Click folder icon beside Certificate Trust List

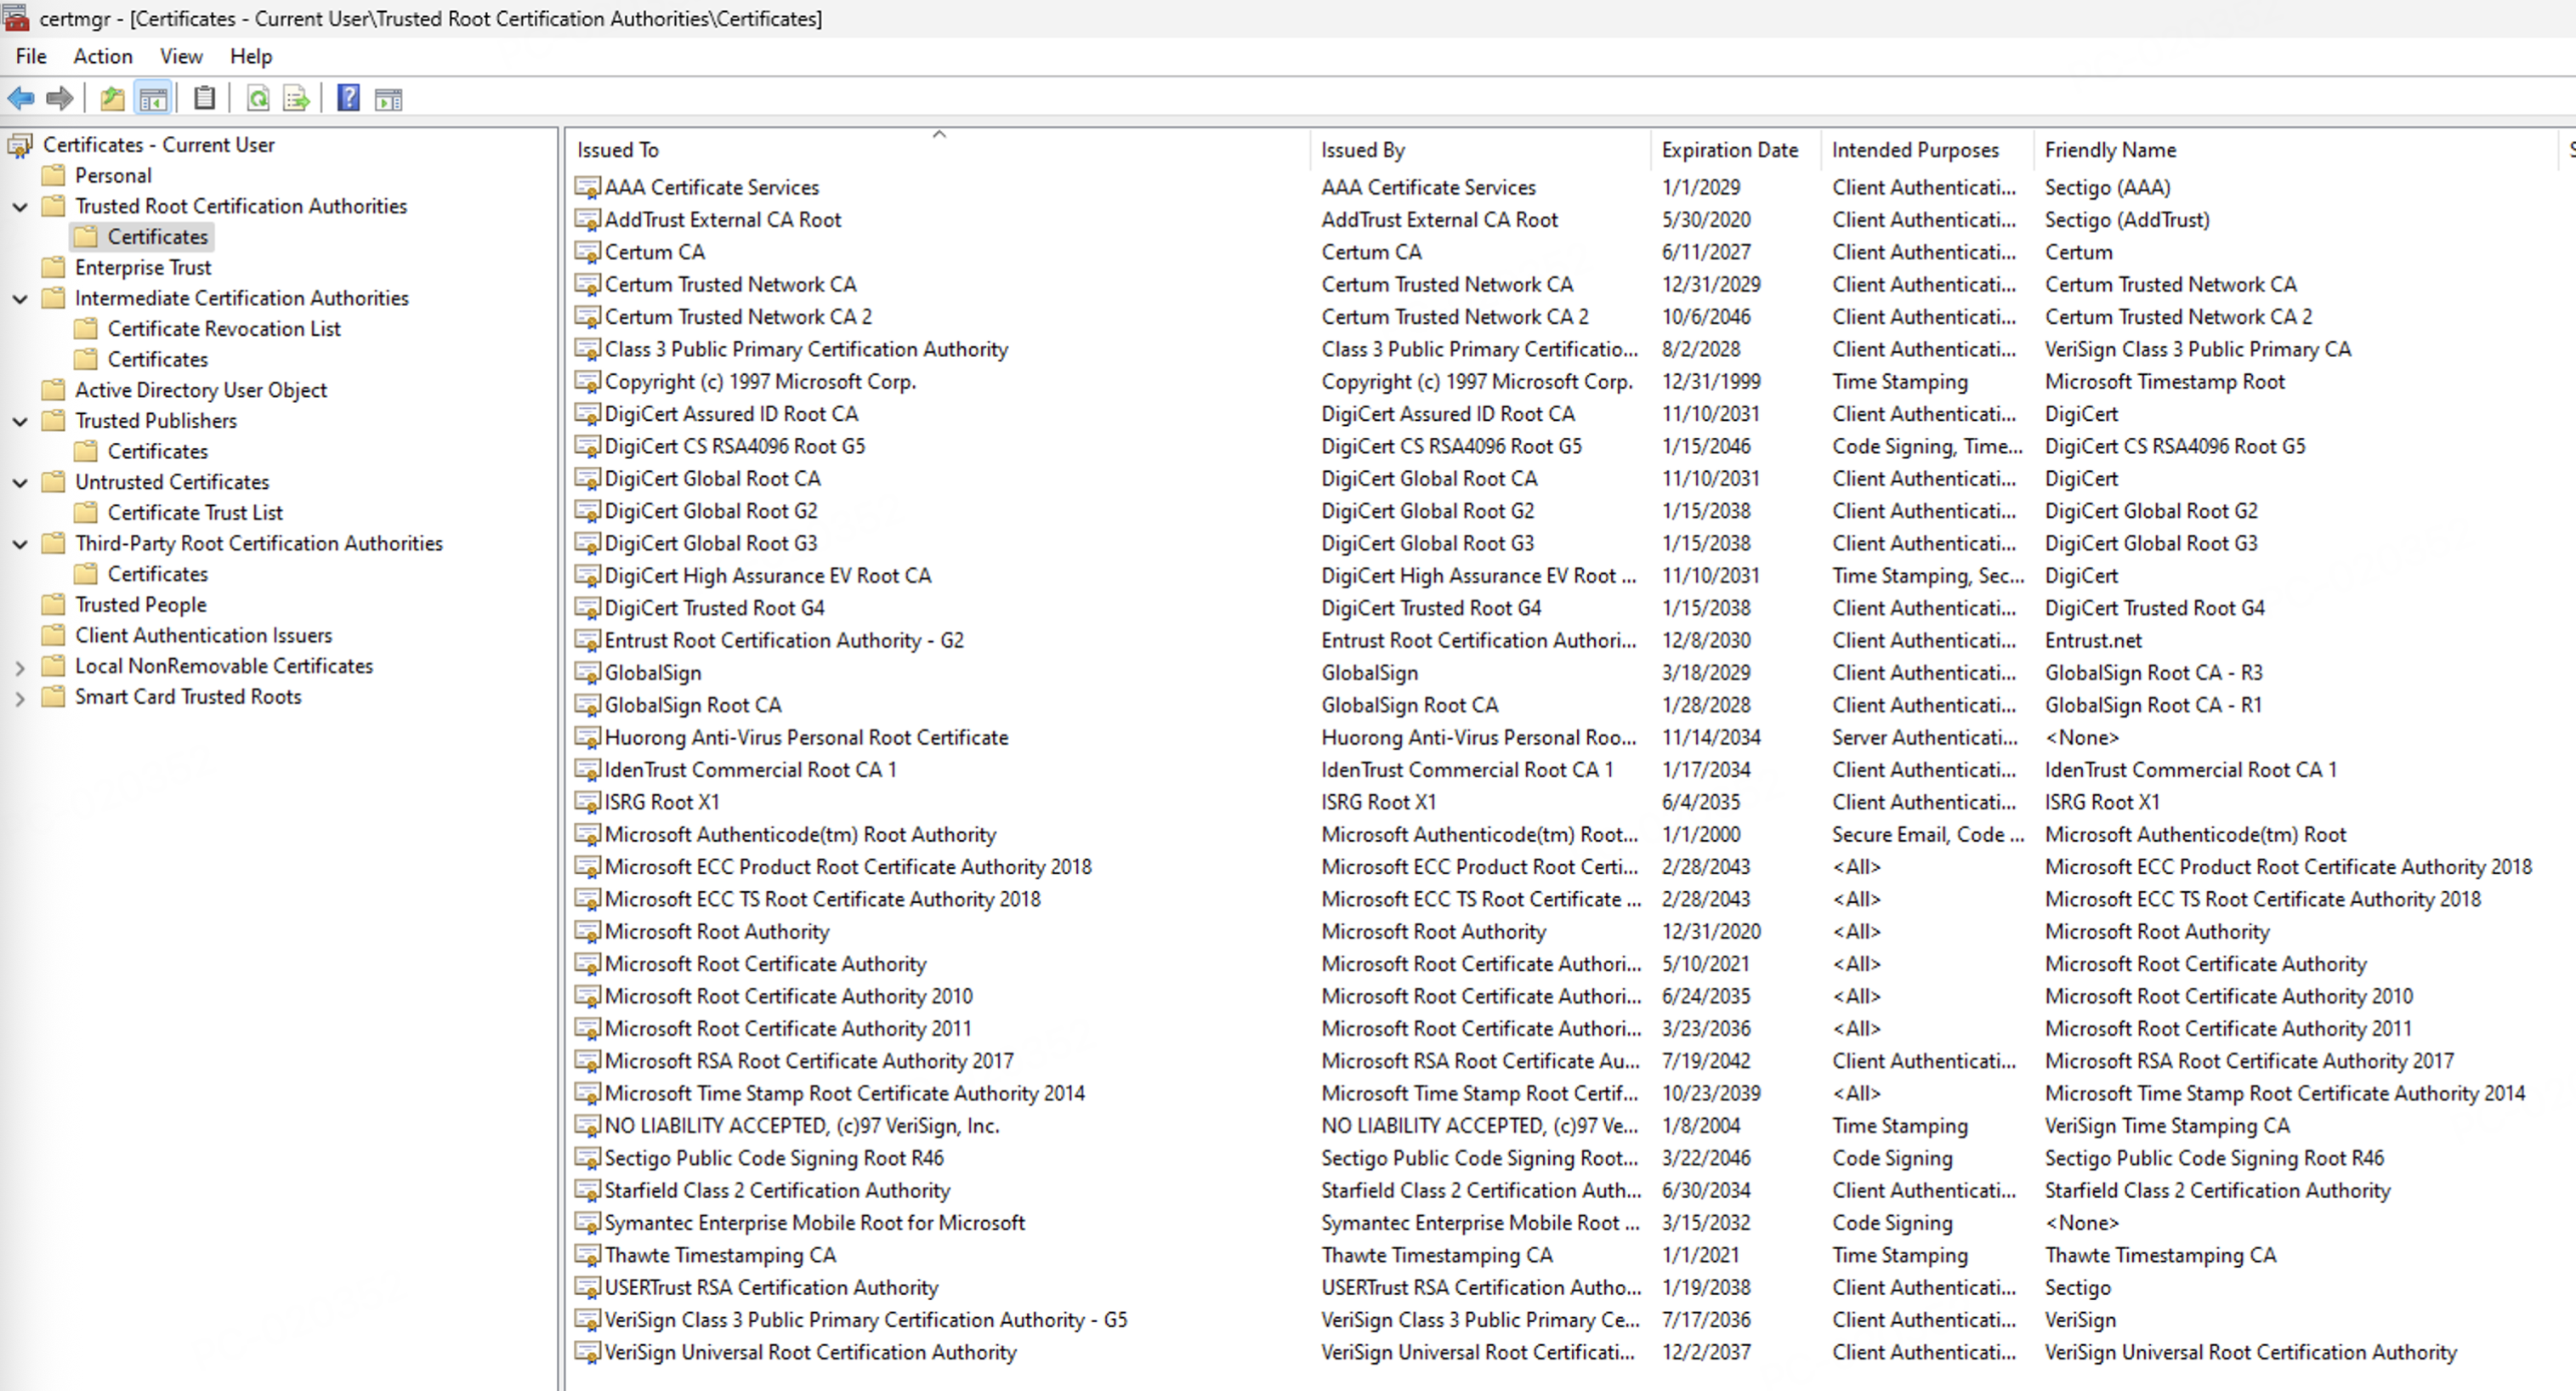[x=86, y=512]
